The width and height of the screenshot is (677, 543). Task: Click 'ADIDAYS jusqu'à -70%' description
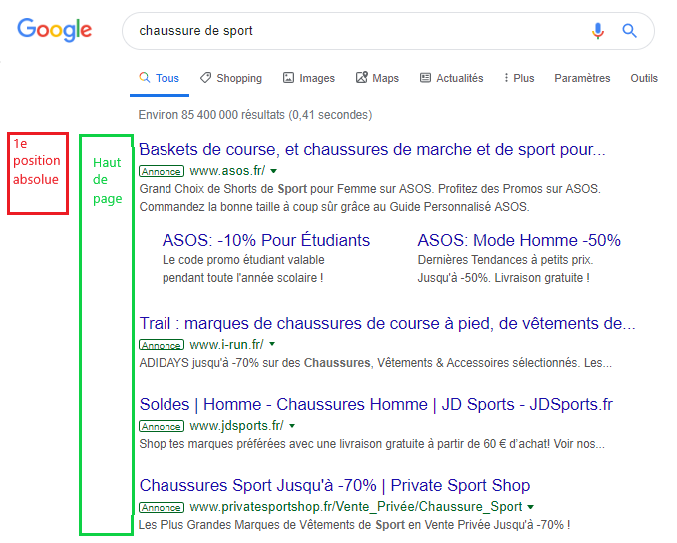[x=376, y=363]
